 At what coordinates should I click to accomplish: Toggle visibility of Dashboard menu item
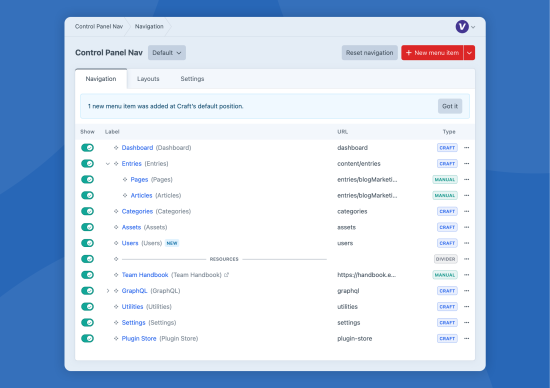[87, 148]
